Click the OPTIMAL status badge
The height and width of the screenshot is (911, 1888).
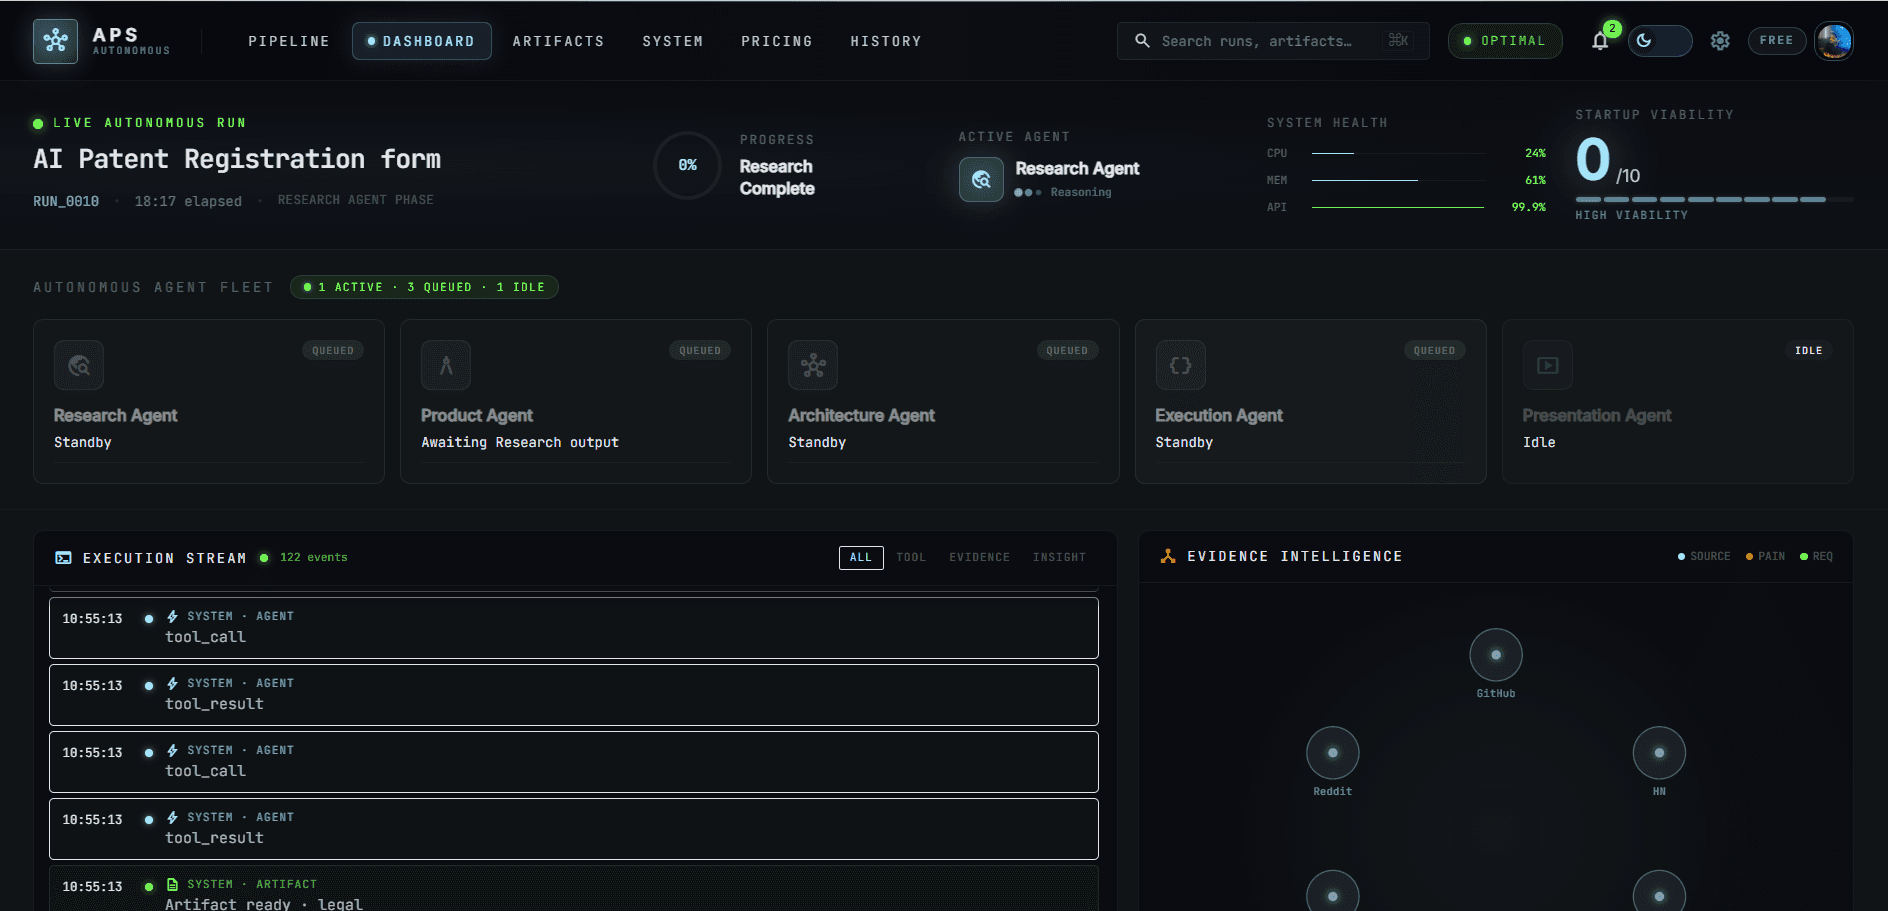coord(1505,41)
